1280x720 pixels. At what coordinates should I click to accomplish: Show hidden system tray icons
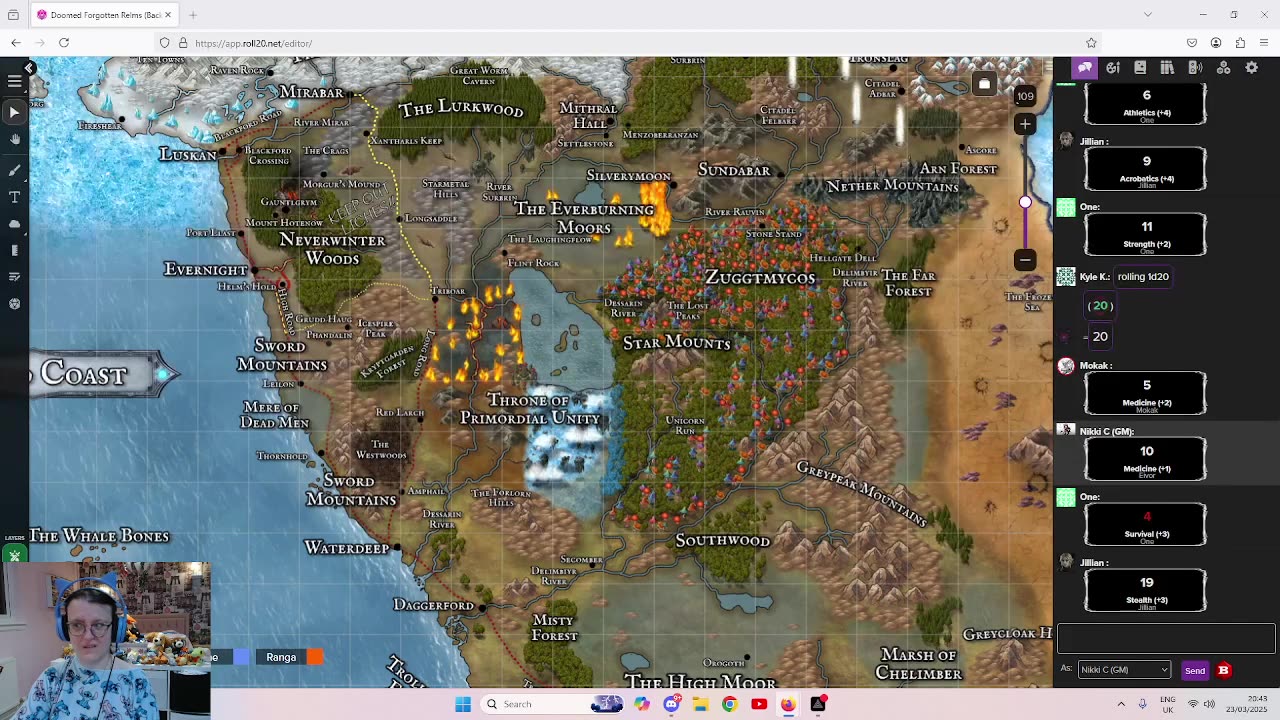point(1119,704)
